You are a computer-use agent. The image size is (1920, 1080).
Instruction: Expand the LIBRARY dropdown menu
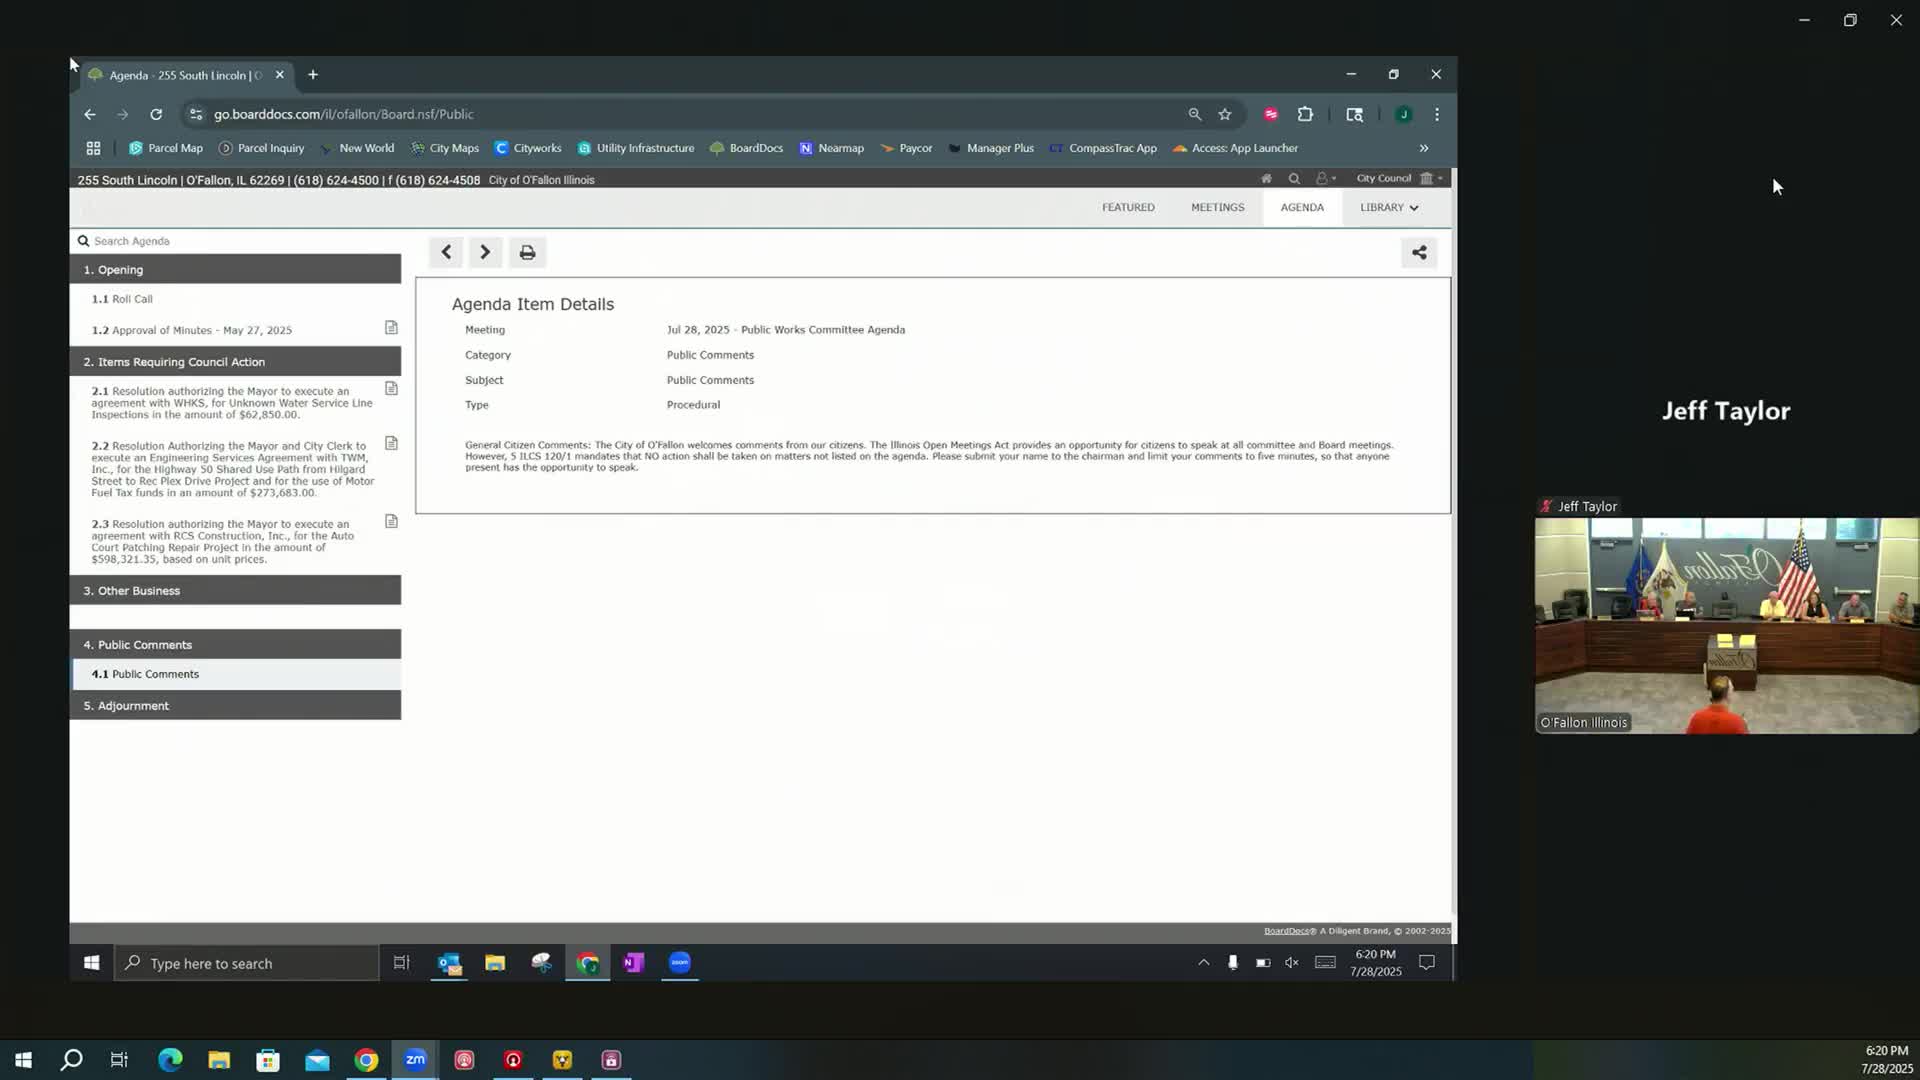(x=1388, y=208)
